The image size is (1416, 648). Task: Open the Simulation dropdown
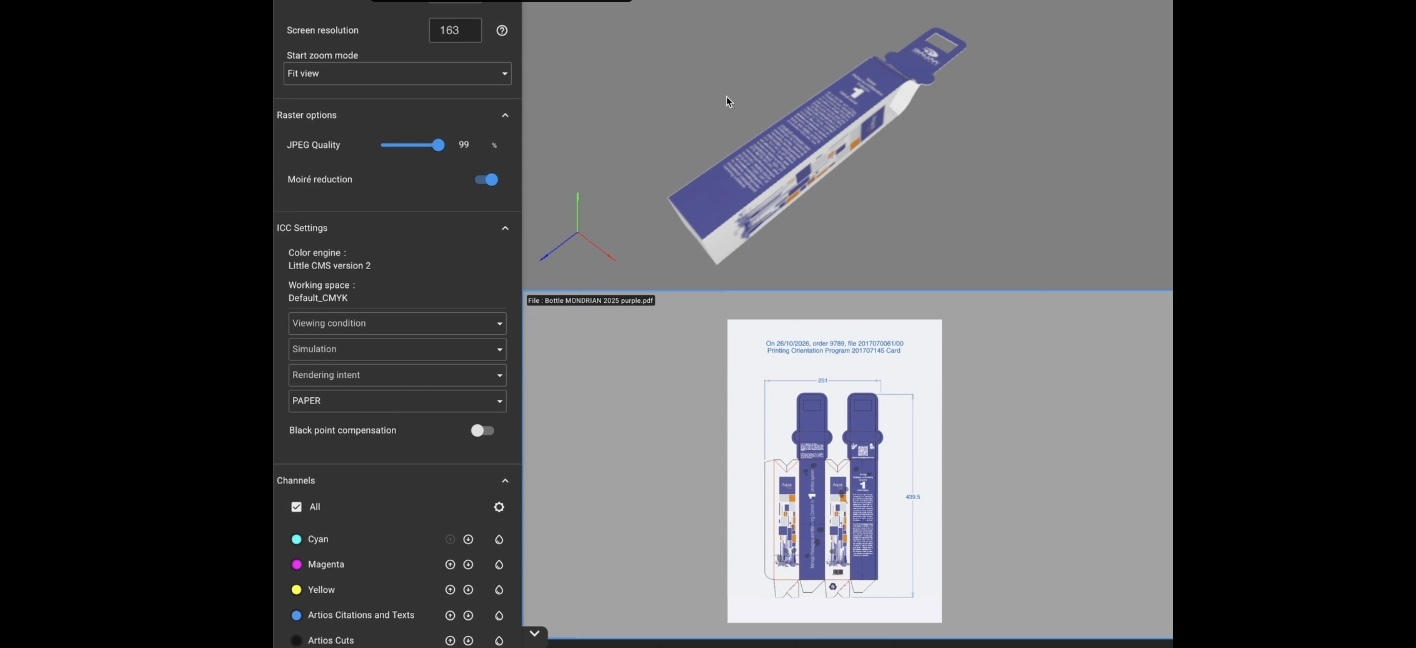tap(397, 349)
